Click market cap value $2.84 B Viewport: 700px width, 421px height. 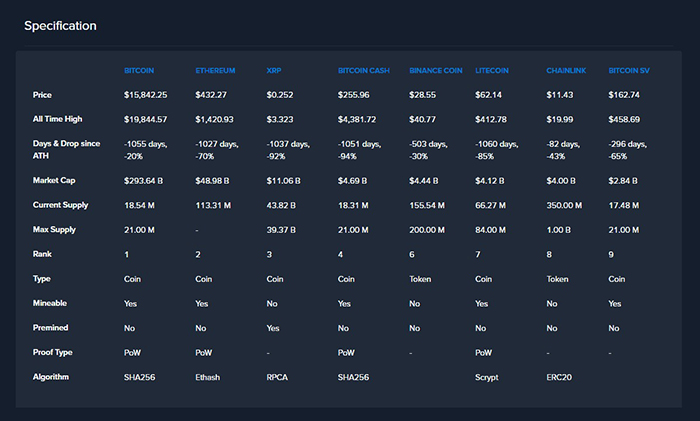tap(623, 181)
